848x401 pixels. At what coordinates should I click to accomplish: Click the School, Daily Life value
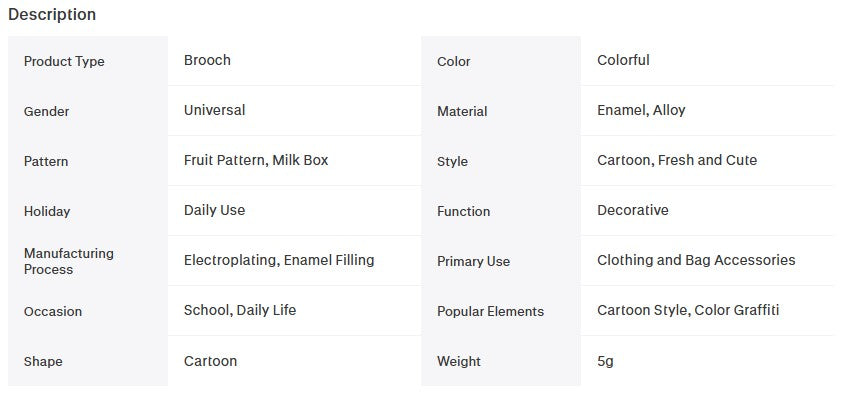tap(240, 310)
